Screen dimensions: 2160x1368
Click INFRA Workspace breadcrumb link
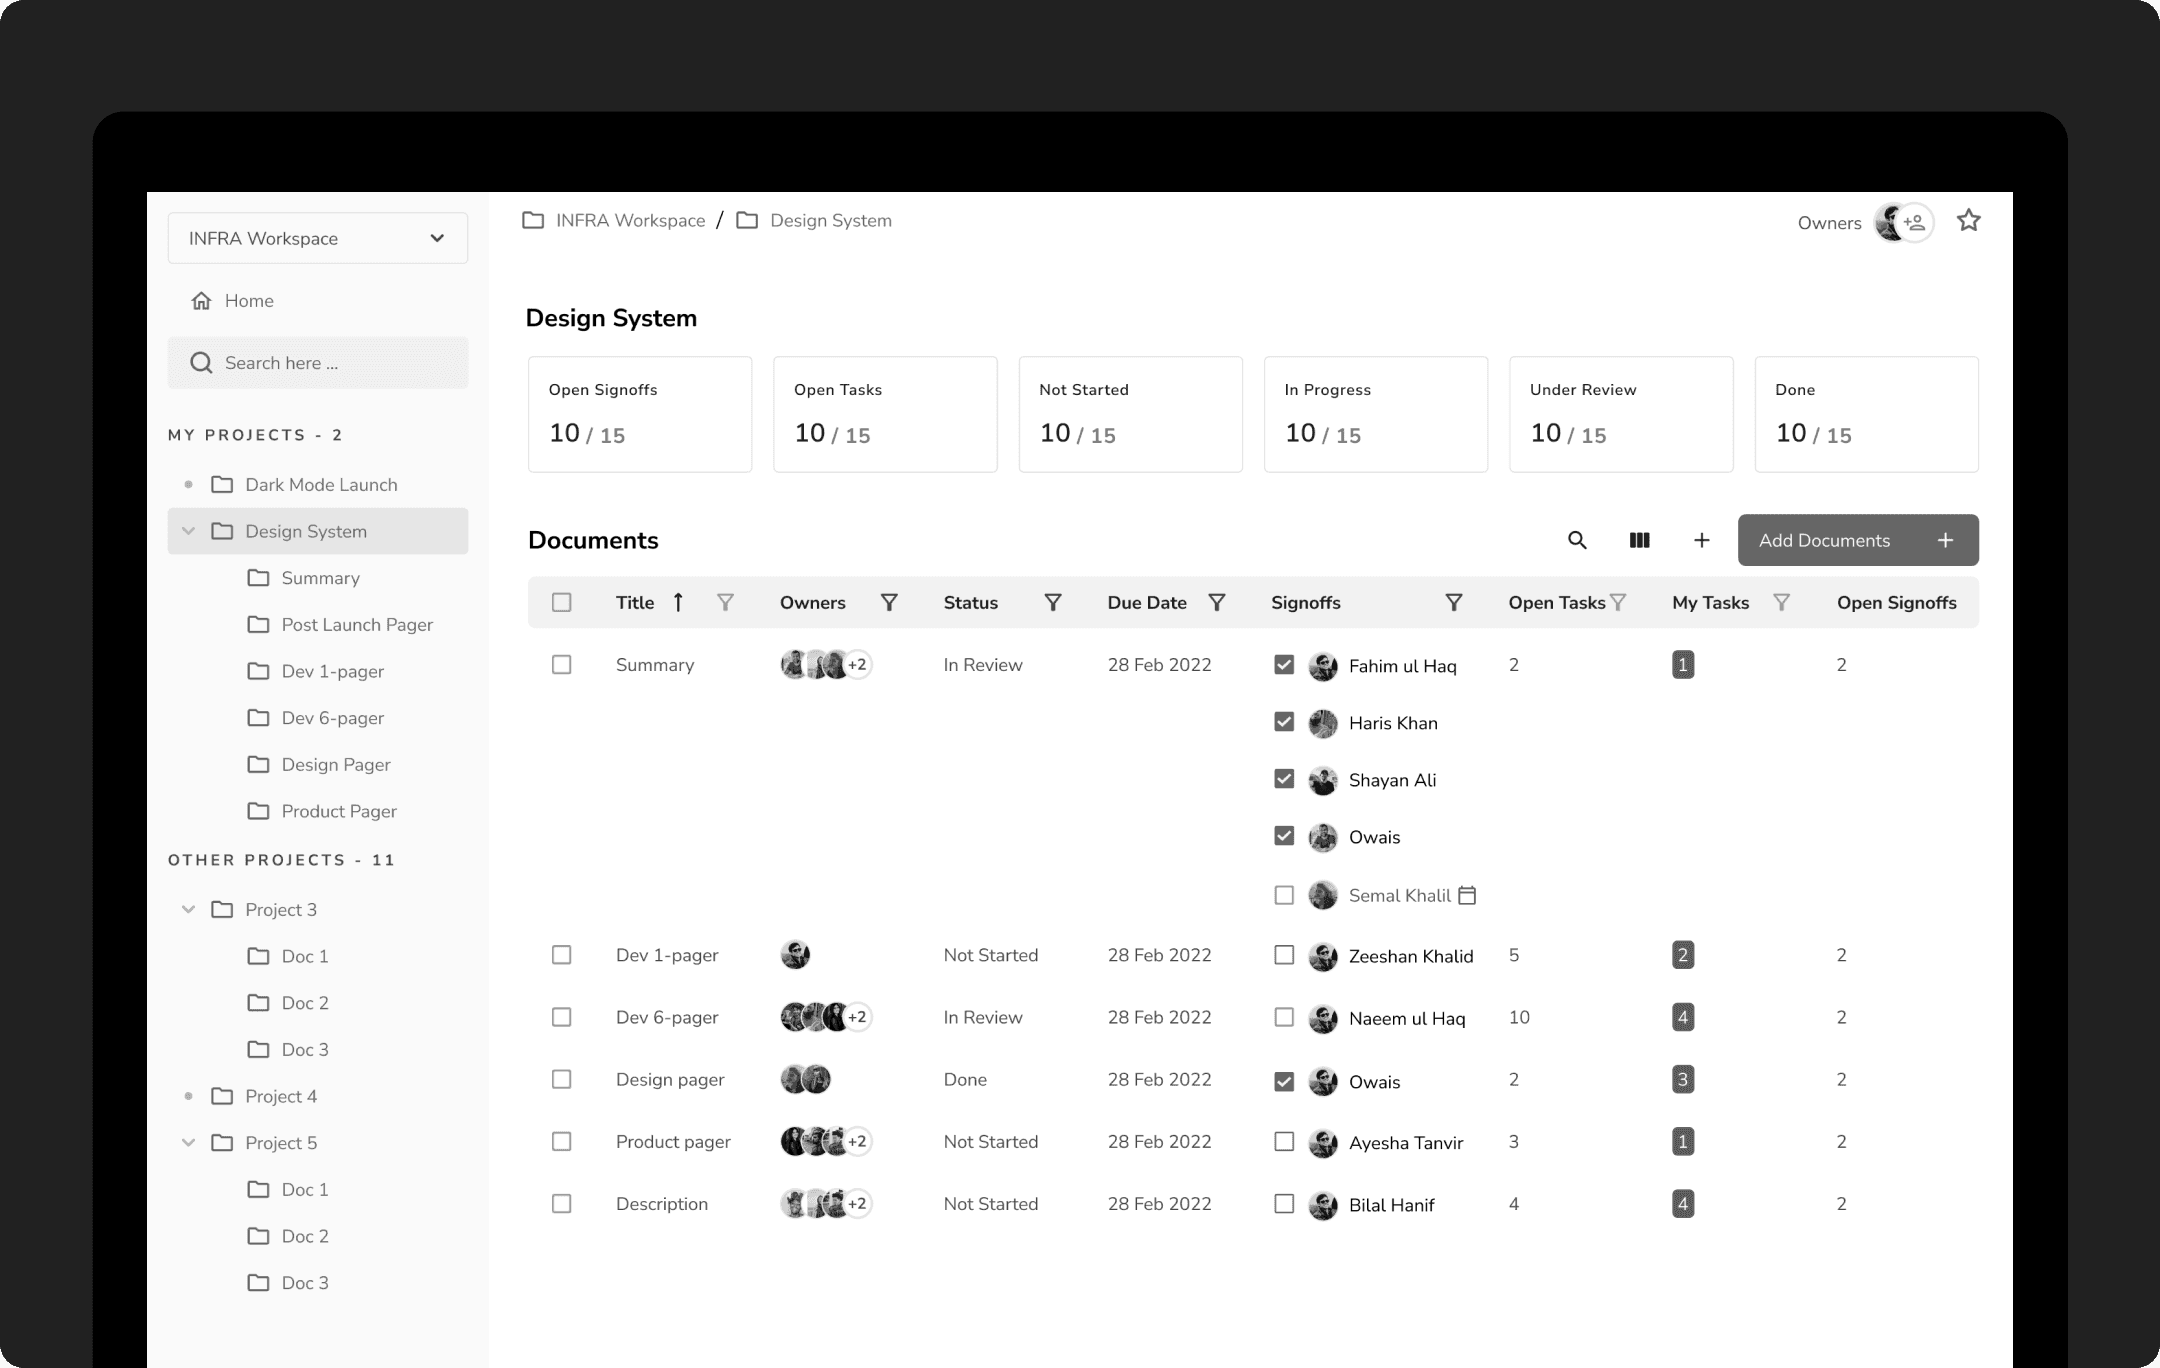[x=630, y=221]
